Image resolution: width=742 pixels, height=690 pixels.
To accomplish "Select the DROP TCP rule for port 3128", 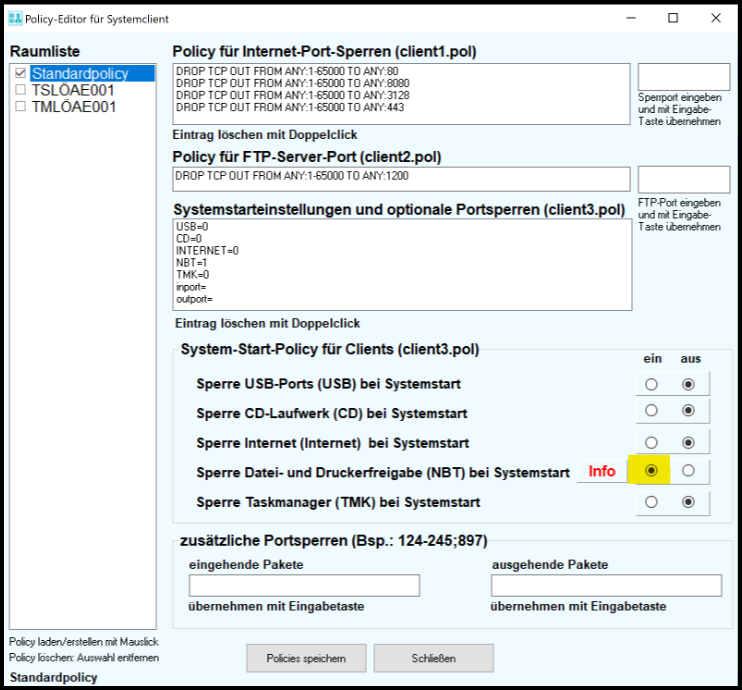I will tap(288, 97).
